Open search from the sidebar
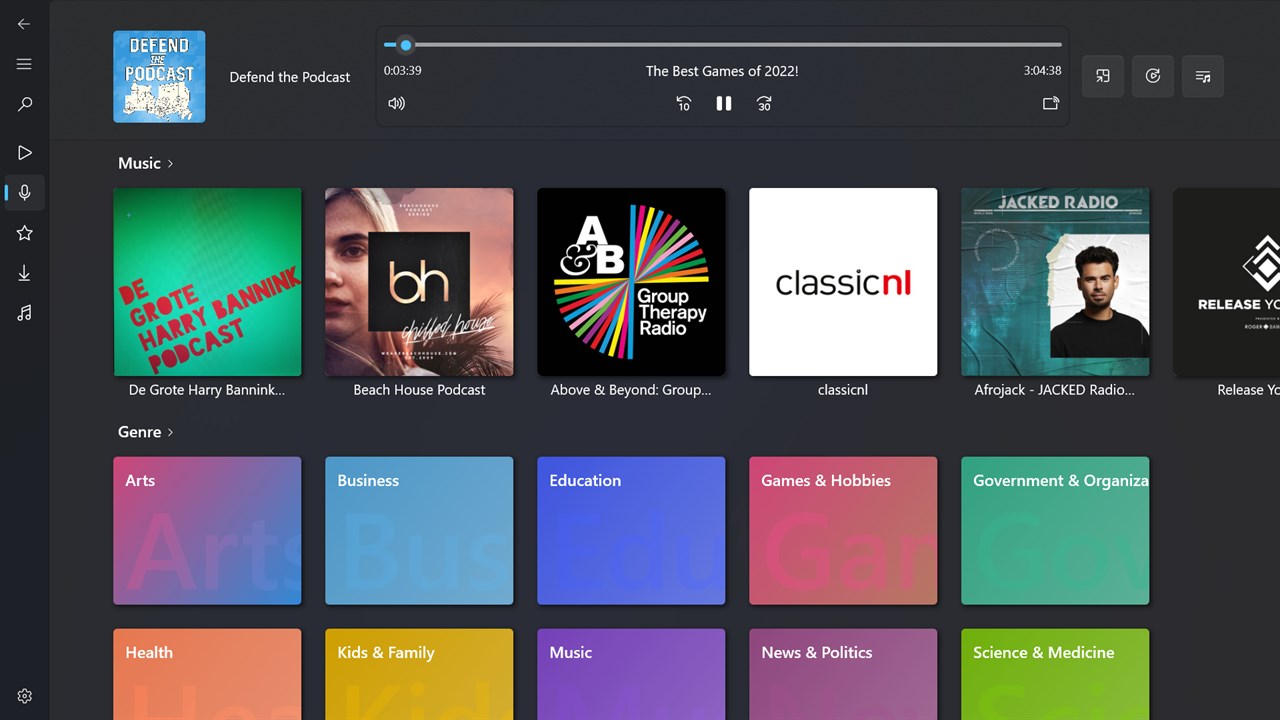 pos(24,104)
